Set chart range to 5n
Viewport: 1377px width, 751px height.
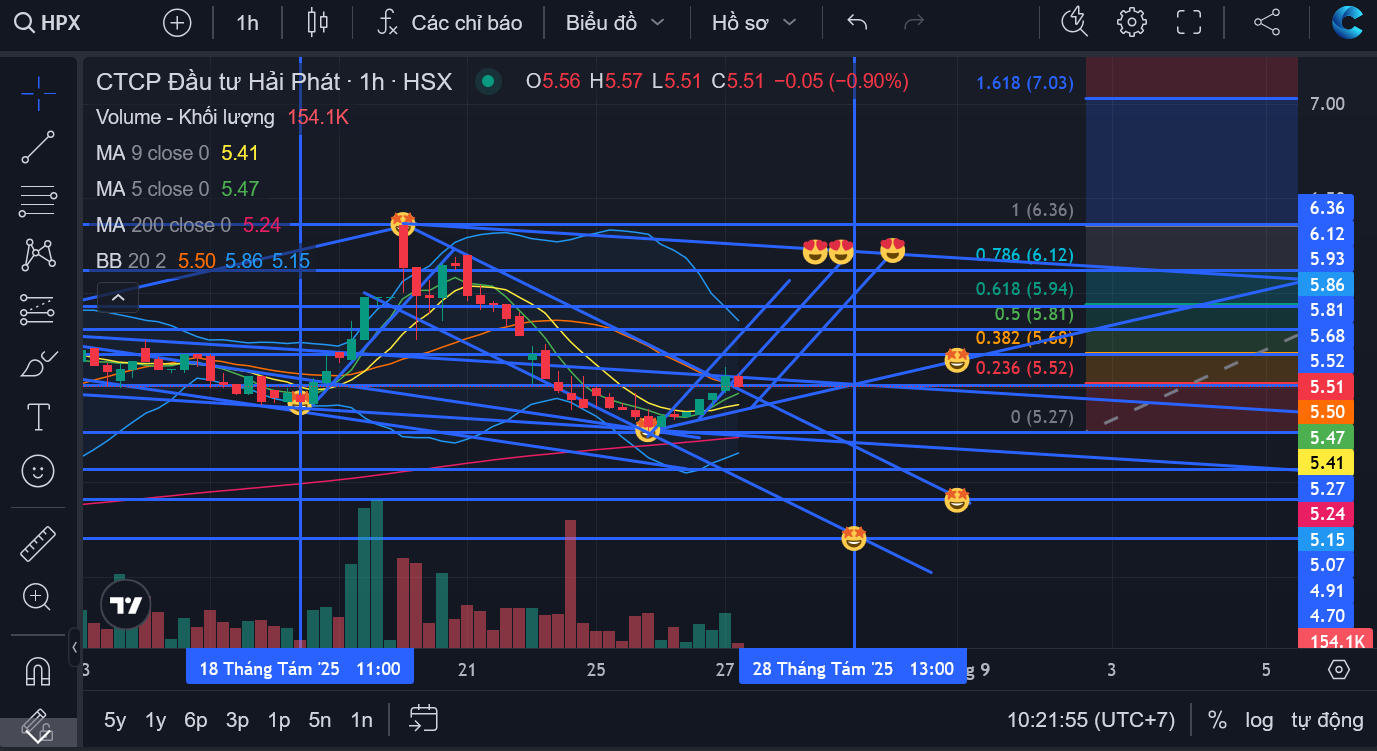[x=320, y=720]
